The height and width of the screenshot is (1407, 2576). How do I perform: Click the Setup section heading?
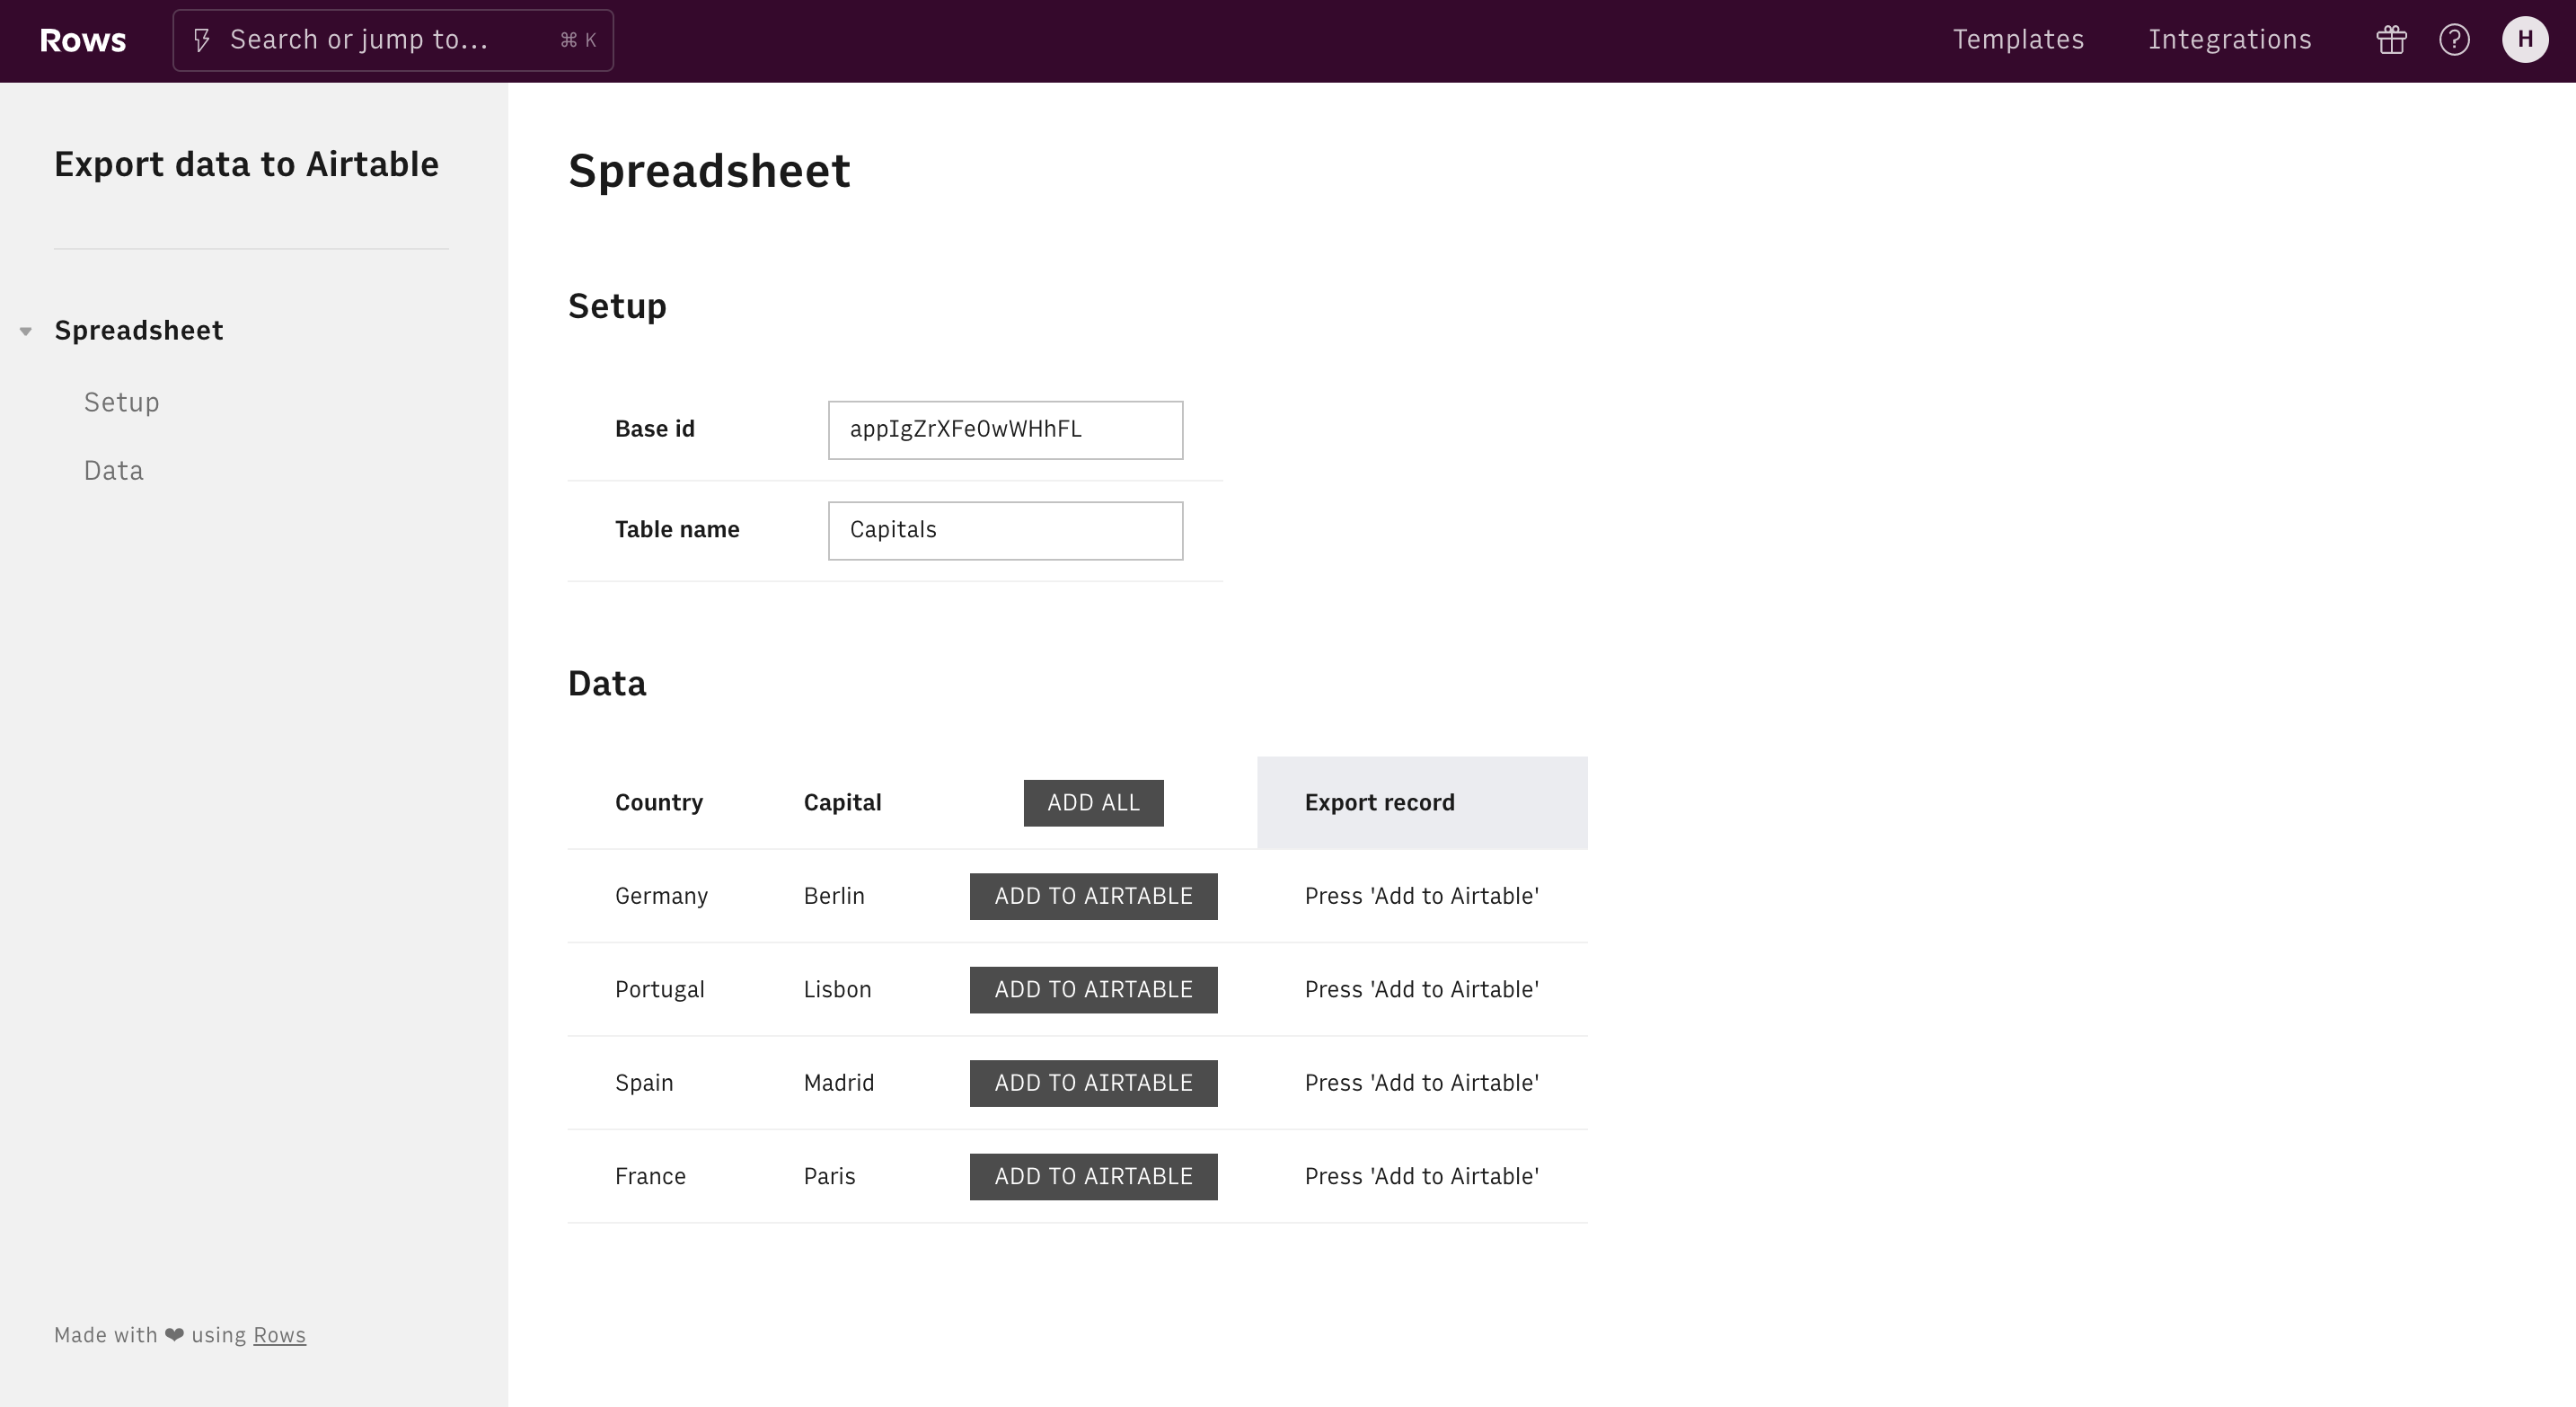[x=617, y=306]
